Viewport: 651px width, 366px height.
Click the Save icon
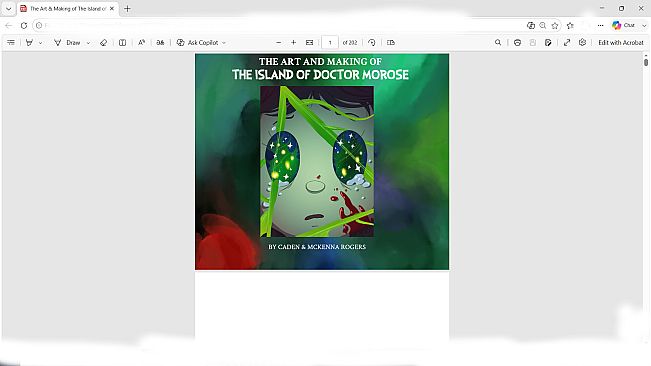pyautogui.click(x=533, y=42)
